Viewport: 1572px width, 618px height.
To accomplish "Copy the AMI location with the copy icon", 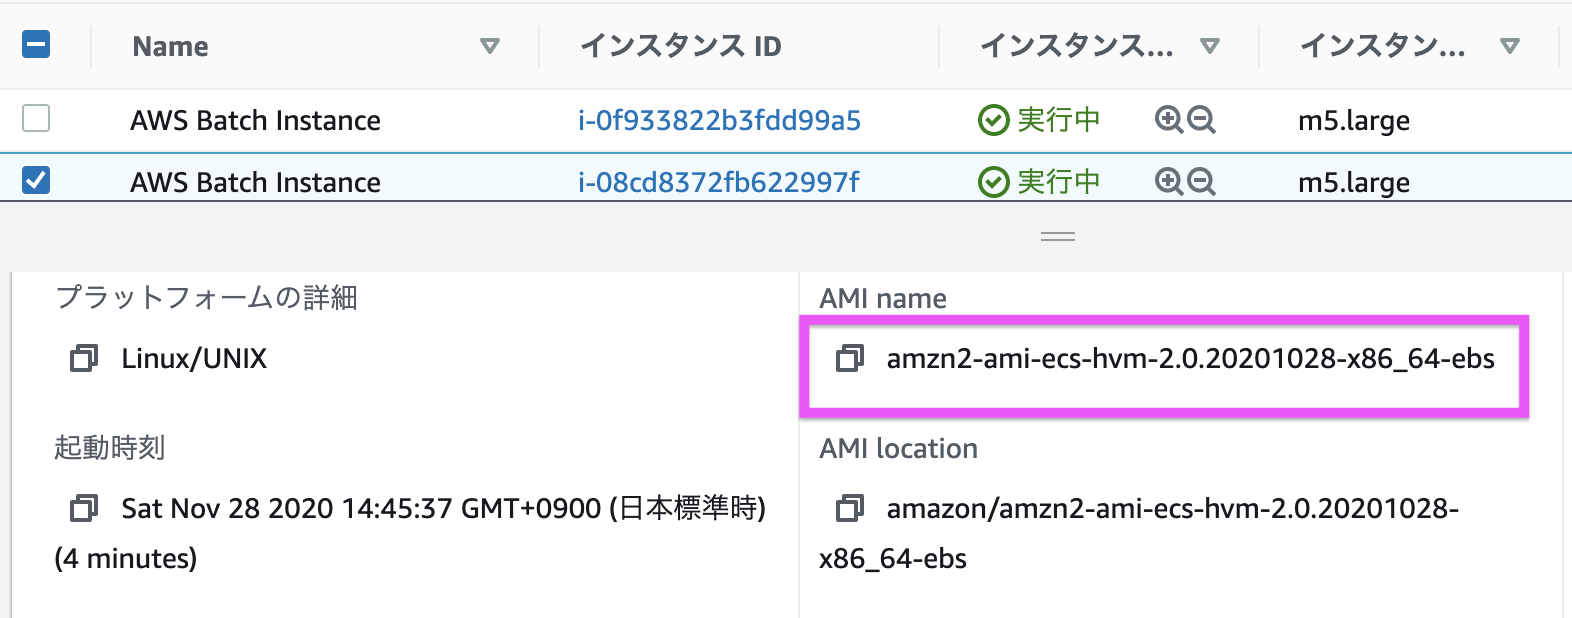I will click(849, 509).
